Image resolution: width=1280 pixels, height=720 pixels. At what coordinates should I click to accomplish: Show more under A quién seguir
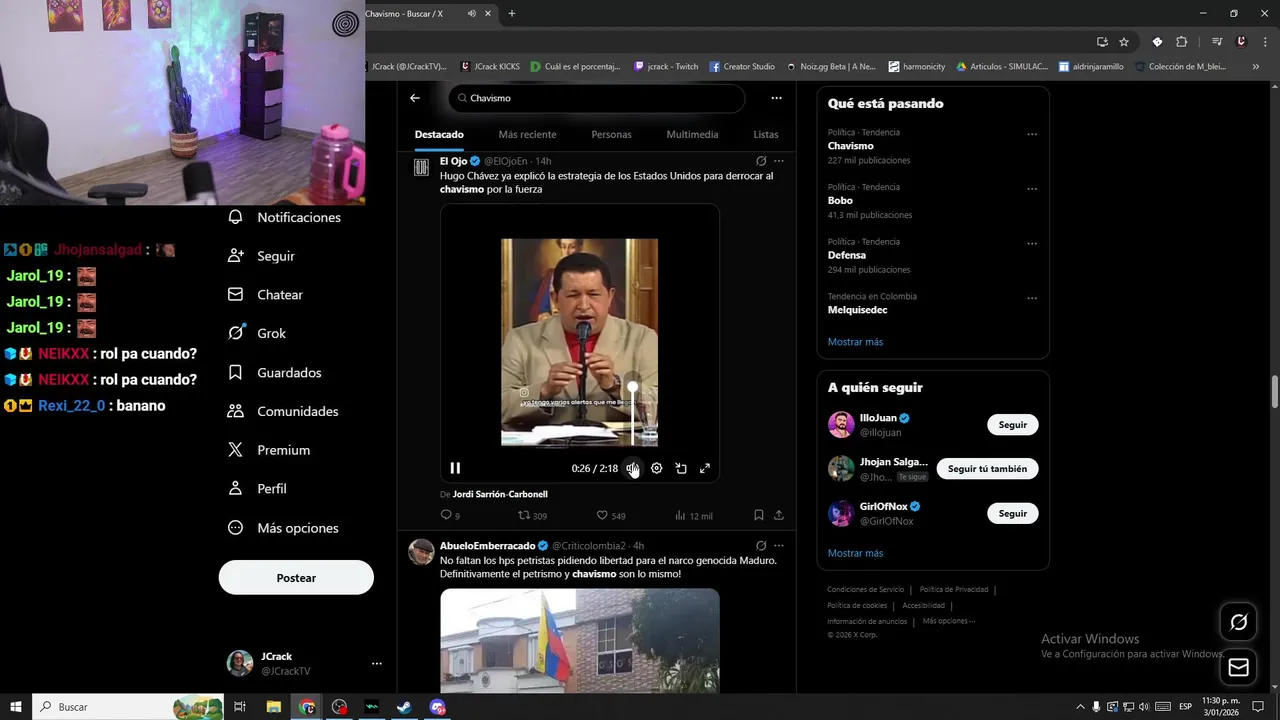click(x=855, y=553)
